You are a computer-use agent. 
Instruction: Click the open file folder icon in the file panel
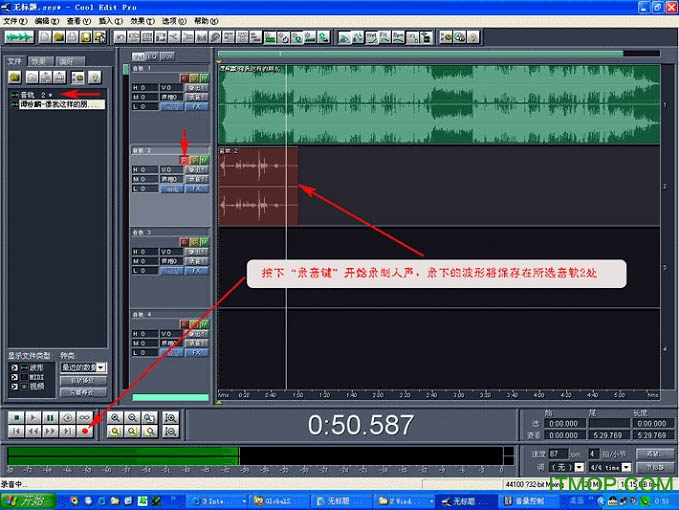pos(16,77)
